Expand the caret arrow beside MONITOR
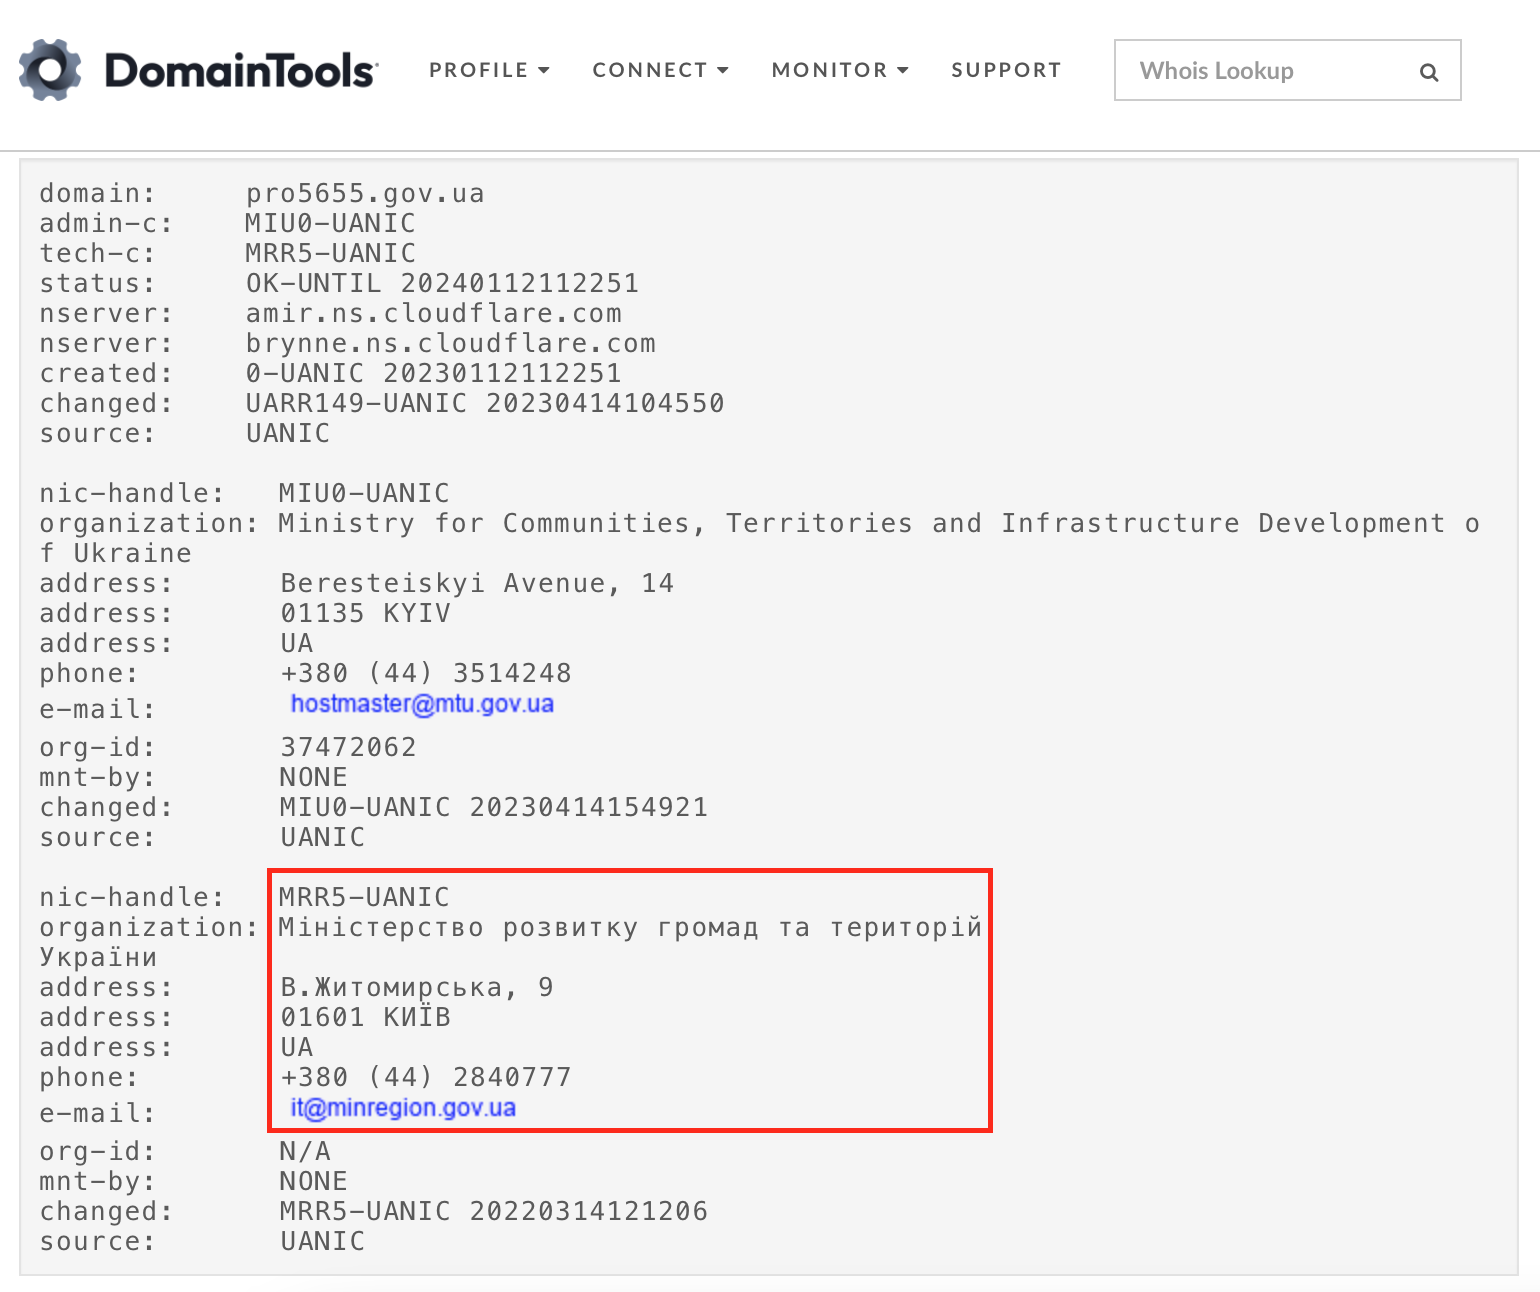Viewport: 1540px width, 1292px height. pyautogui.click(x=903, y=70)
